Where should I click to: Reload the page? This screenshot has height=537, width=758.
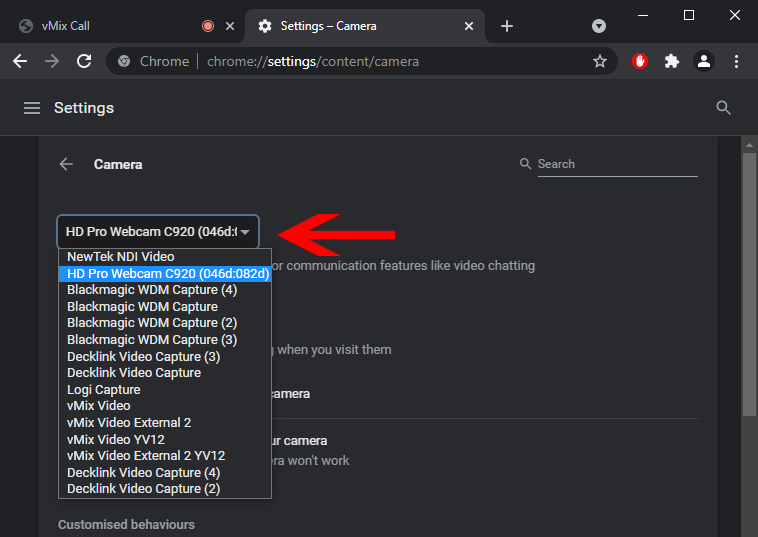[x=85, y=61]
